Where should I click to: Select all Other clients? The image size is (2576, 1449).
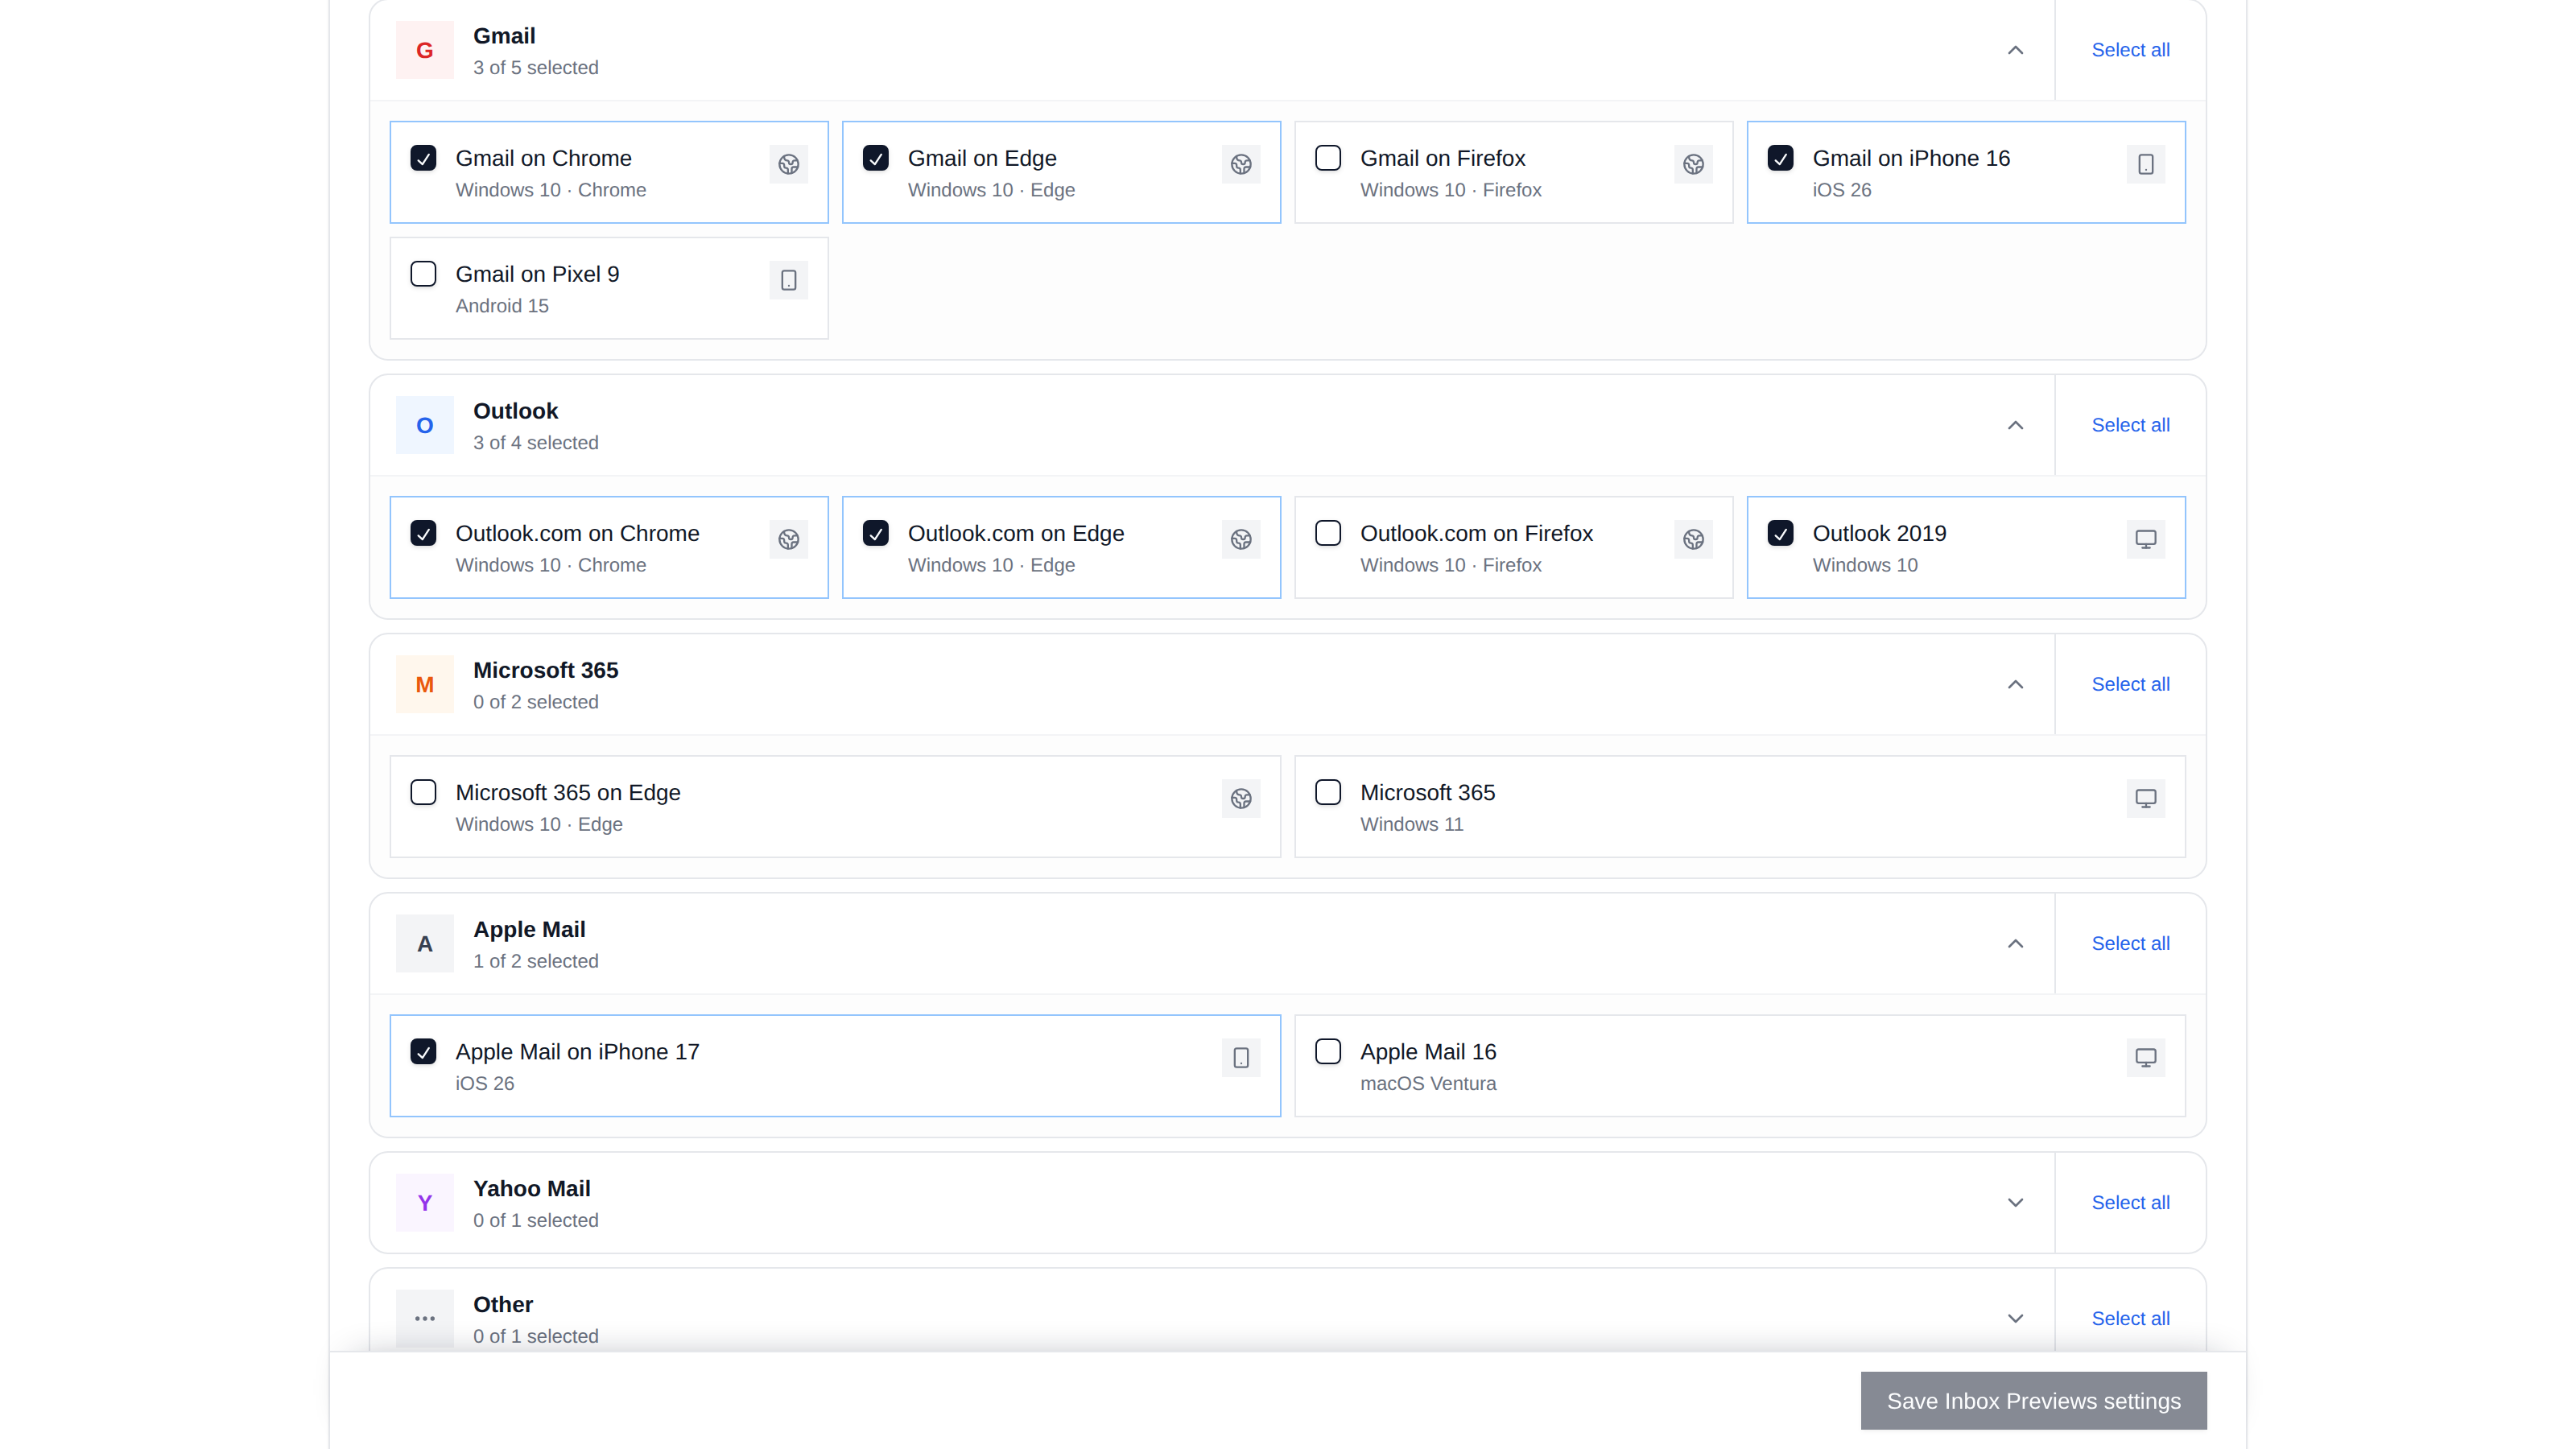(x=2130, y=1318)
